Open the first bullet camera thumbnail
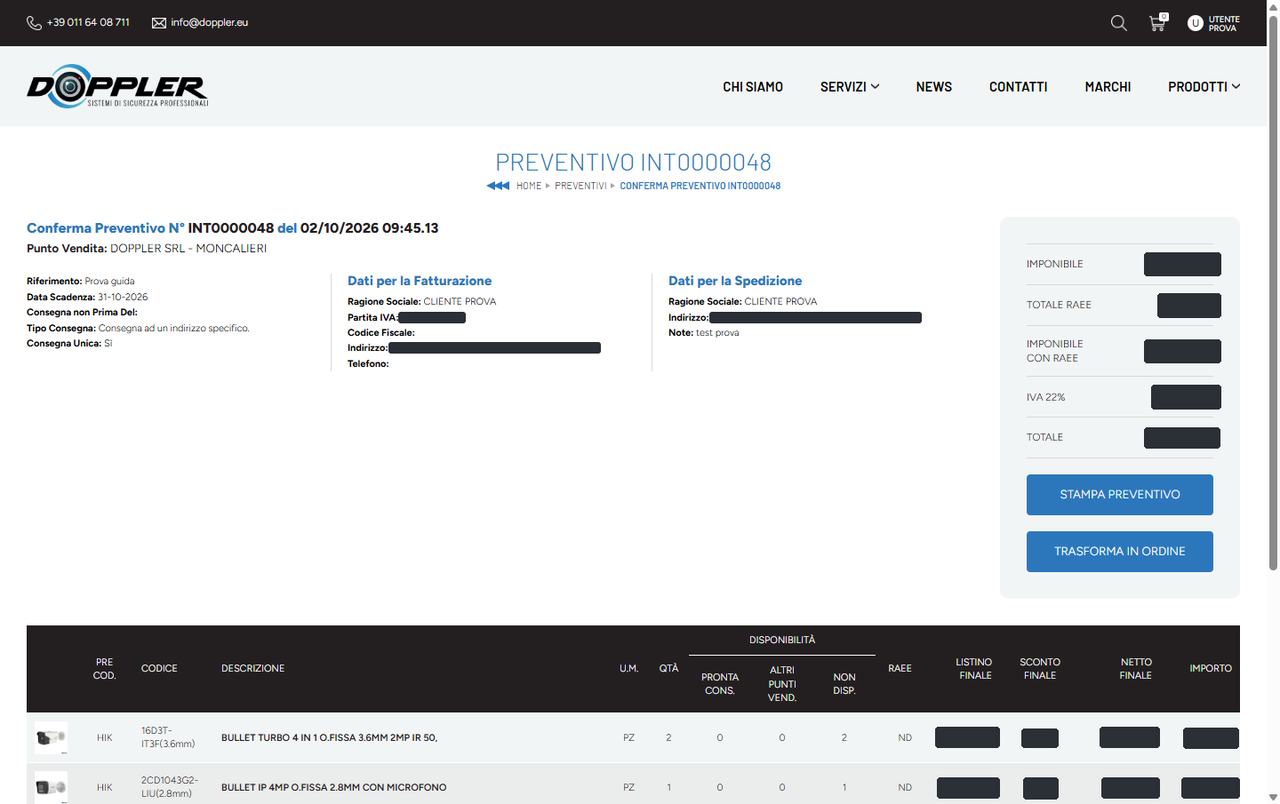Image resolution: width=1280 pixels, height=804 pixels. pos(51,738)
